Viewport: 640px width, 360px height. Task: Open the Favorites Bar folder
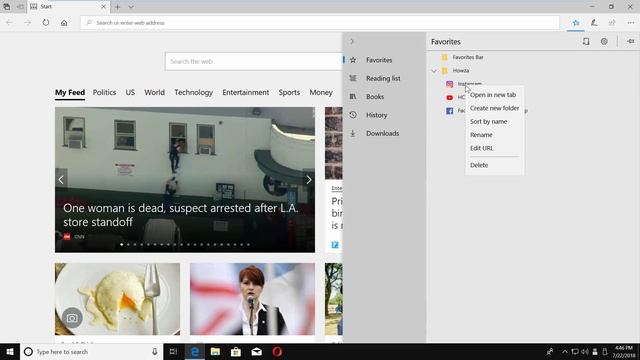coord(468,57)
